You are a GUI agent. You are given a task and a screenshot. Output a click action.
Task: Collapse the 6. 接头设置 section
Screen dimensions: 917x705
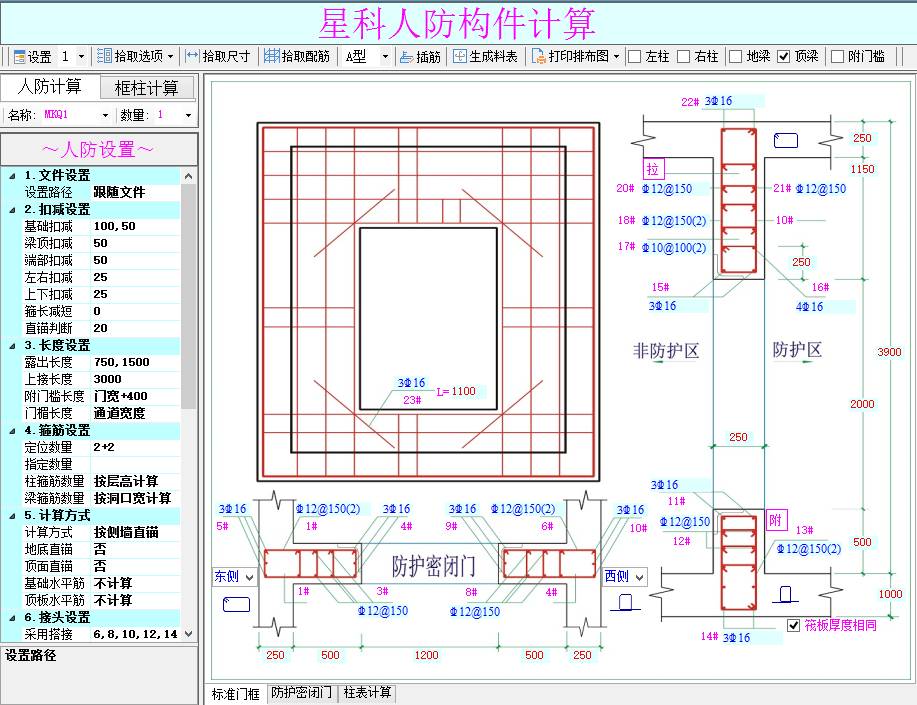(x=12, y=617)
